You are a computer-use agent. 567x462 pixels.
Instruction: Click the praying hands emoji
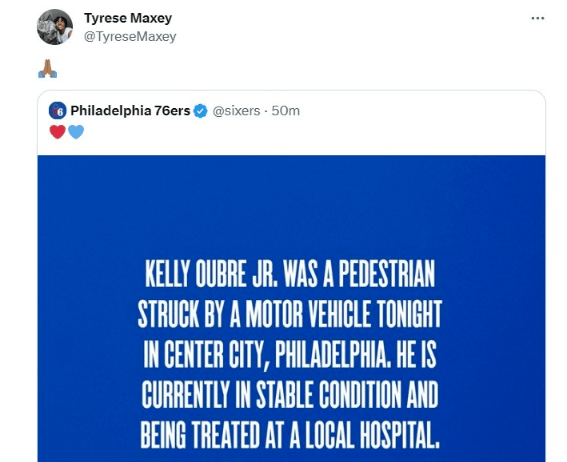point(48,69)
